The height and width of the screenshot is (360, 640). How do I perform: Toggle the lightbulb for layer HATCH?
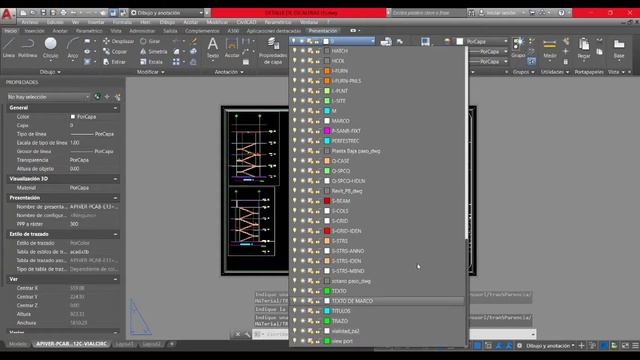coord(294,51)
